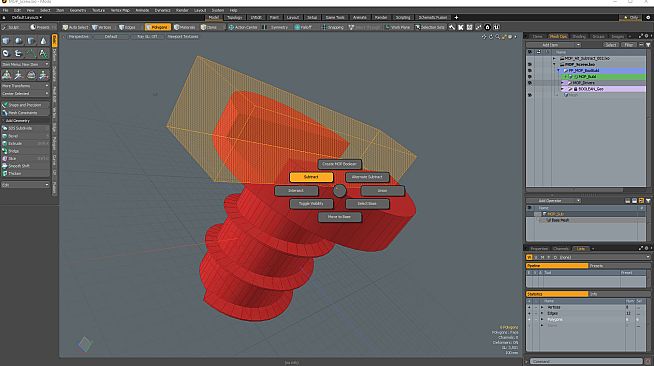Click the Lists panel gear icon
This screenshot has height=366, width=654.
647,248
